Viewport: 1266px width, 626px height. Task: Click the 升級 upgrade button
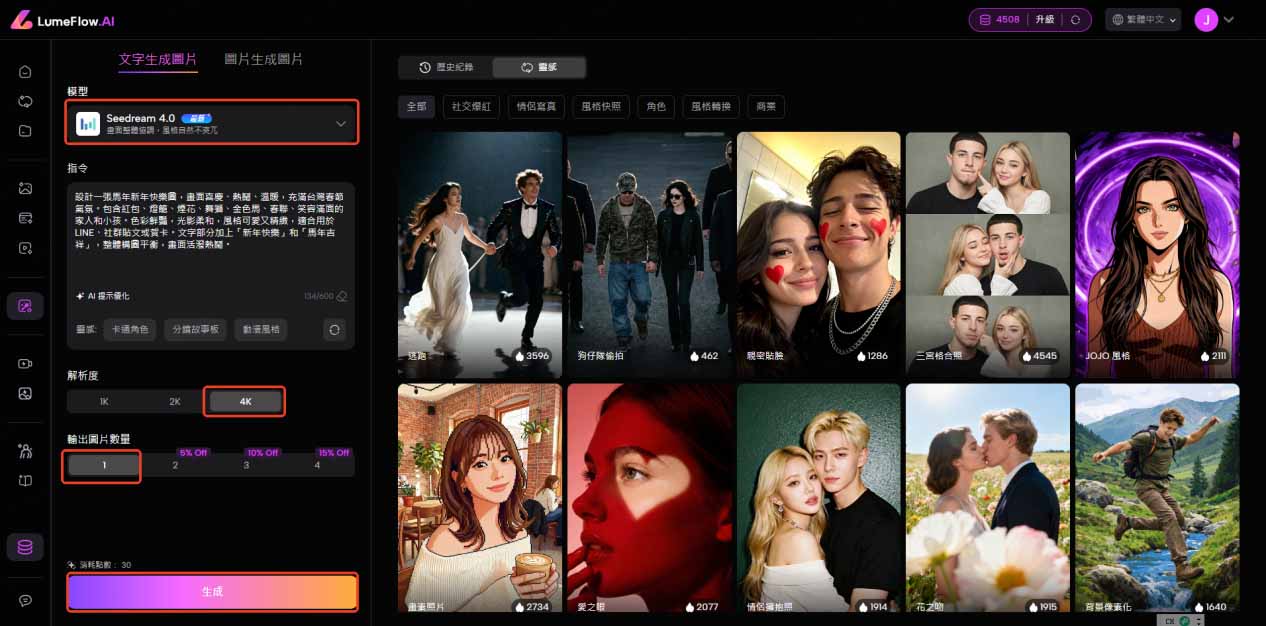[1045, 19]
